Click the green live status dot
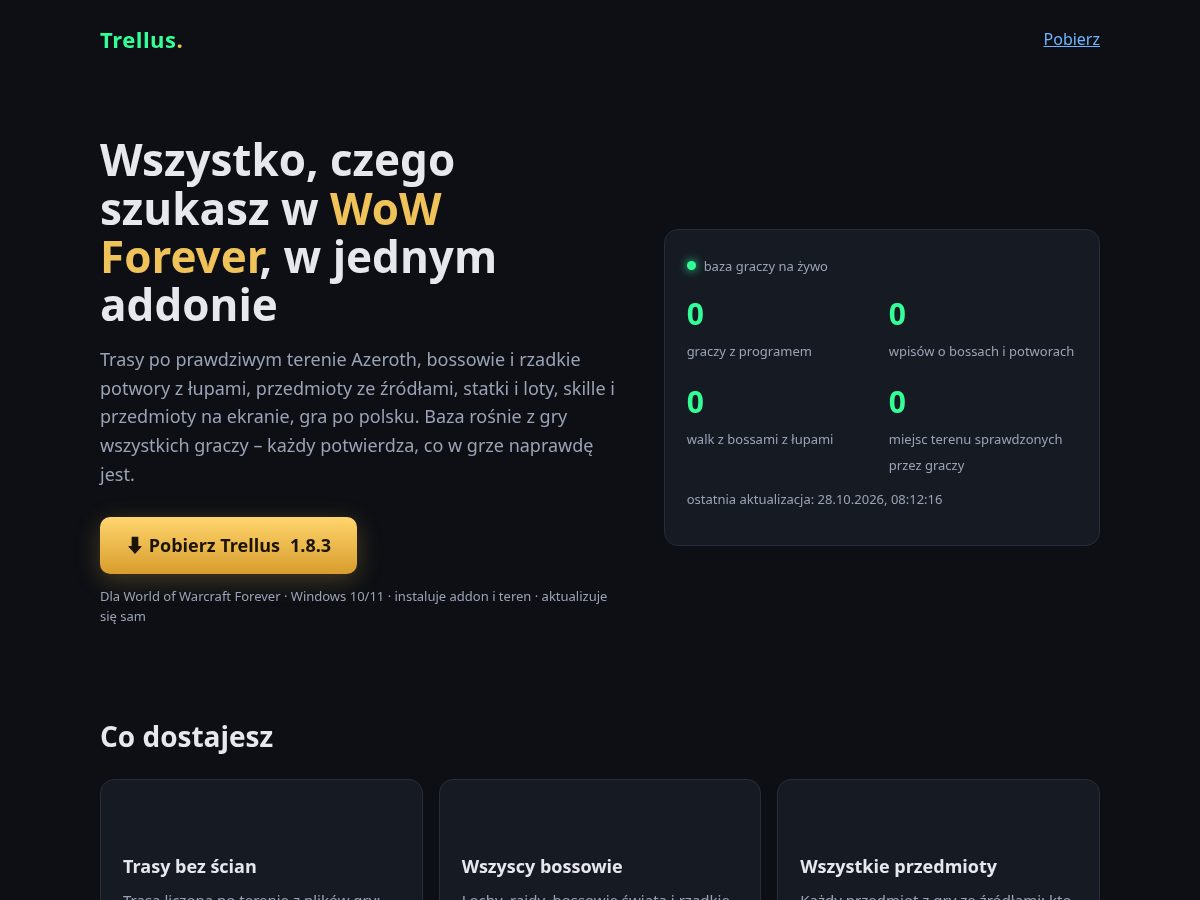 point(691,266)
